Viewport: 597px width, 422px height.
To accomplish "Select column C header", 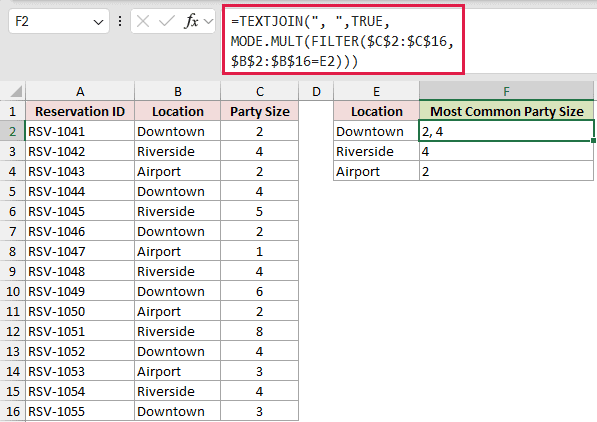I will point(259,91).
